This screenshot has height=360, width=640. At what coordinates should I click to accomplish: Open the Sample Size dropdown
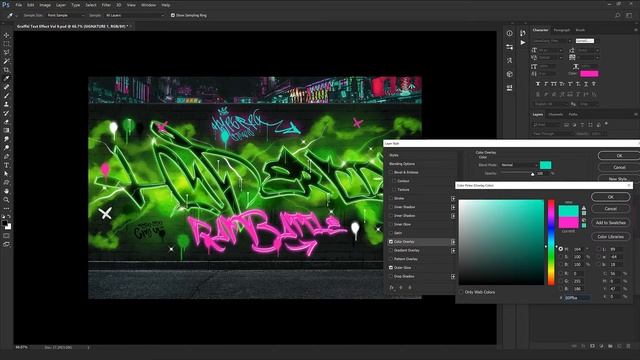click(x=65, y=15)
